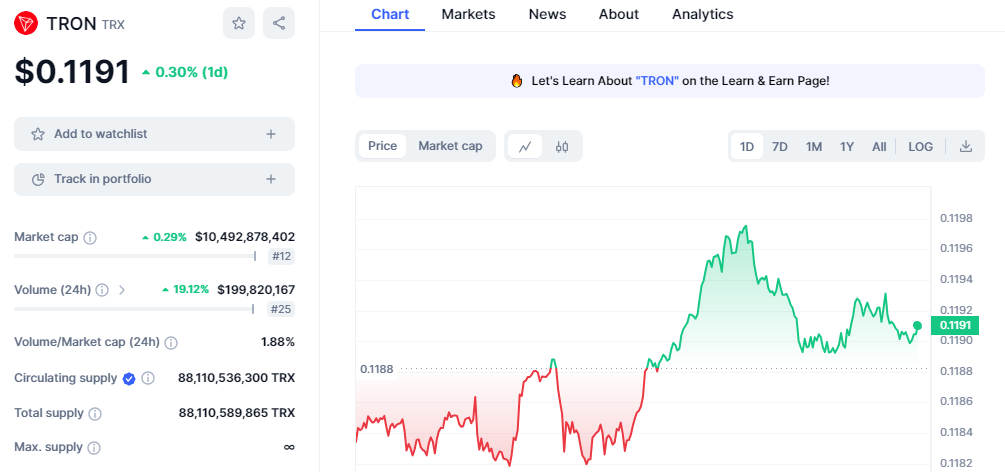Image resolution: width=1005 pixels, height=472 pixels.
Task: Click the Market cap rank slider bar
Action: point(135,256)
